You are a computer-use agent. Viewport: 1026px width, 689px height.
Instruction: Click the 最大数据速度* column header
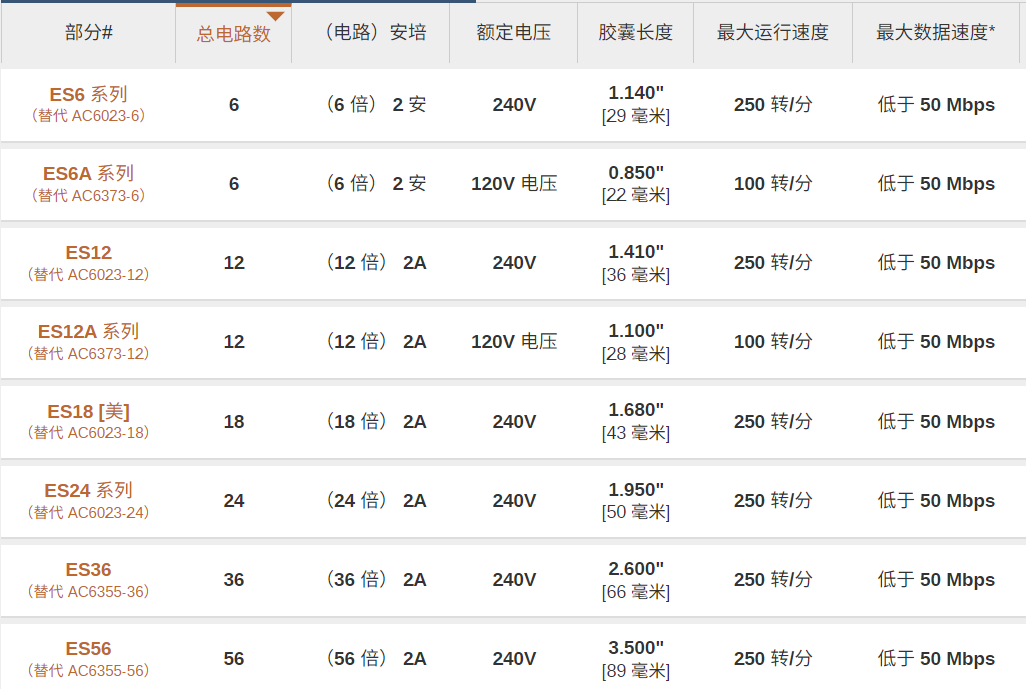click(936, 32)
